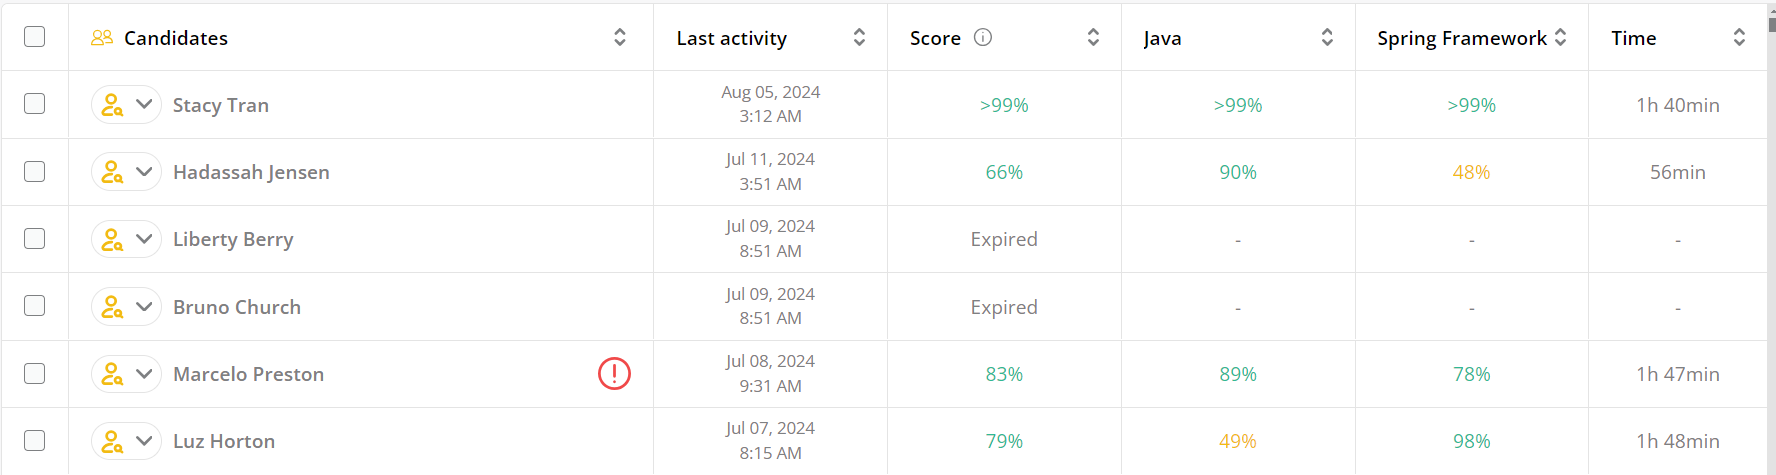This screenshot has width=1776, height=475.
Task: Select Bruno Church's row checkbox
Action: [x=35, y=305]
